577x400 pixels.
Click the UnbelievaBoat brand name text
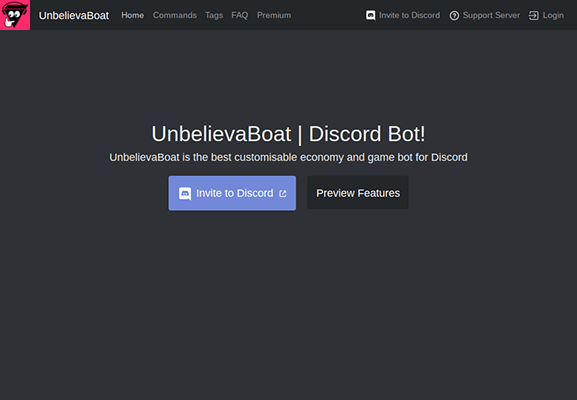(x=74, y=15)
